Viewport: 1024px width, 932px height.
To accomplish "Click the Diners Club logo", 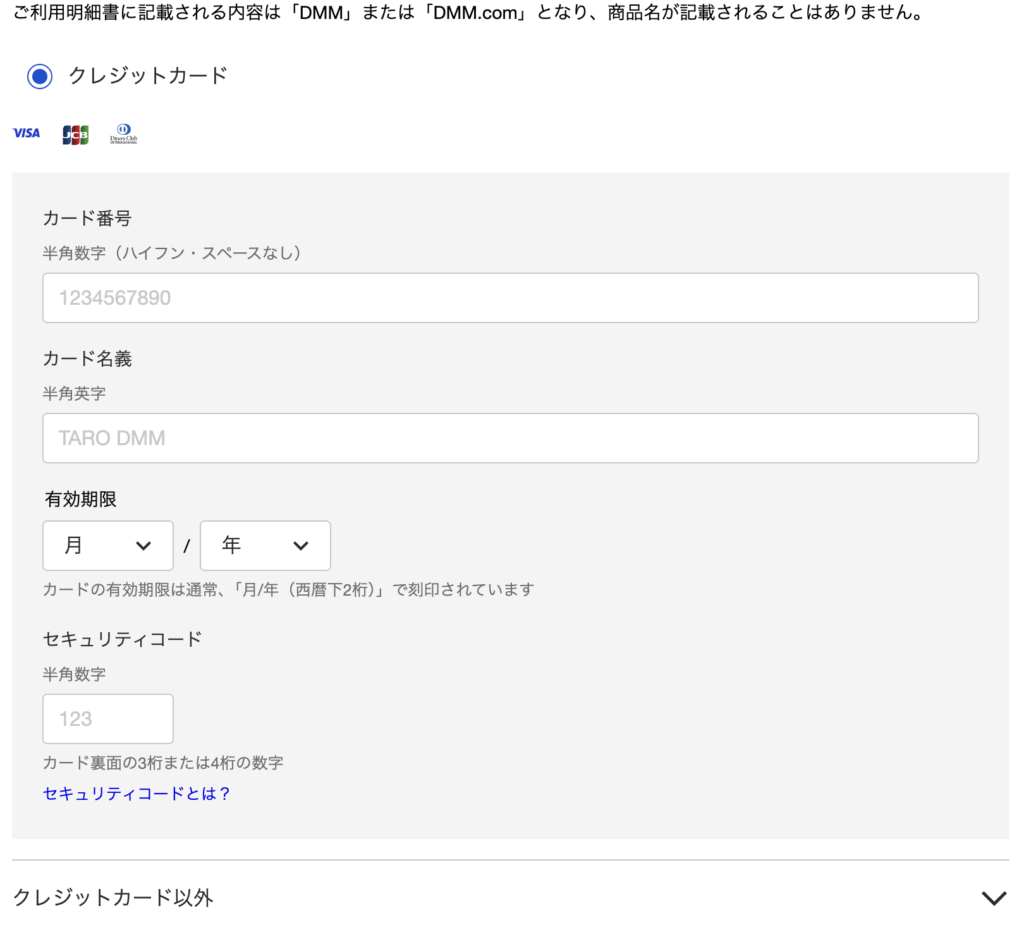I will [x=124, y=134].
